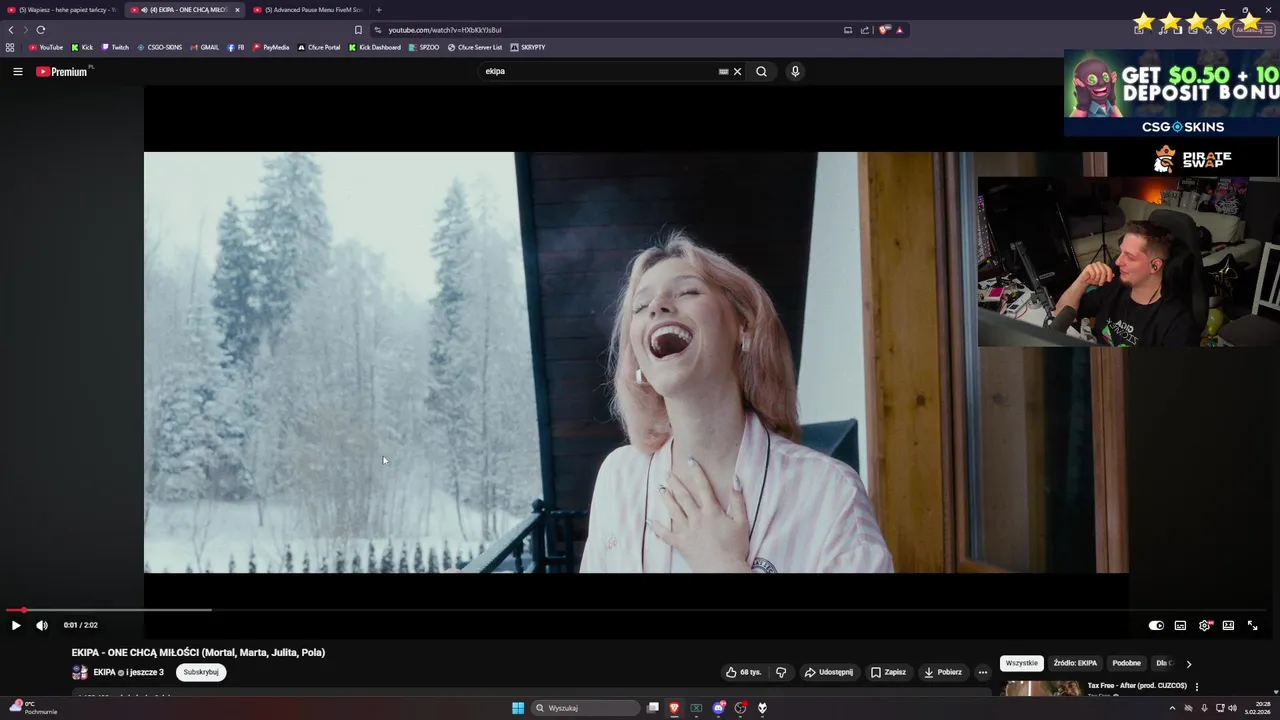
Task: Turn on subtitles in player
Action: click(1180, 625)
